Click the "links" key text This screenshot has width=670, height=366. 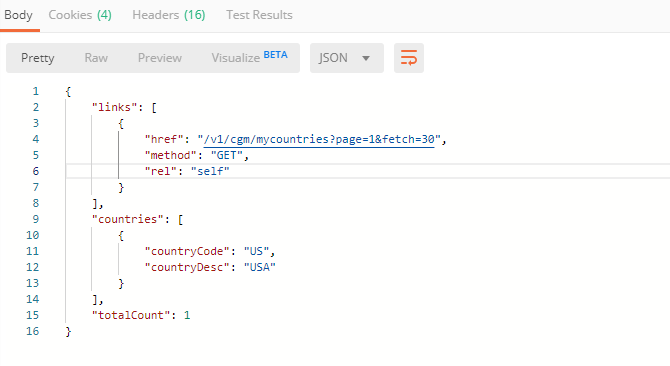tap(115, 107)
